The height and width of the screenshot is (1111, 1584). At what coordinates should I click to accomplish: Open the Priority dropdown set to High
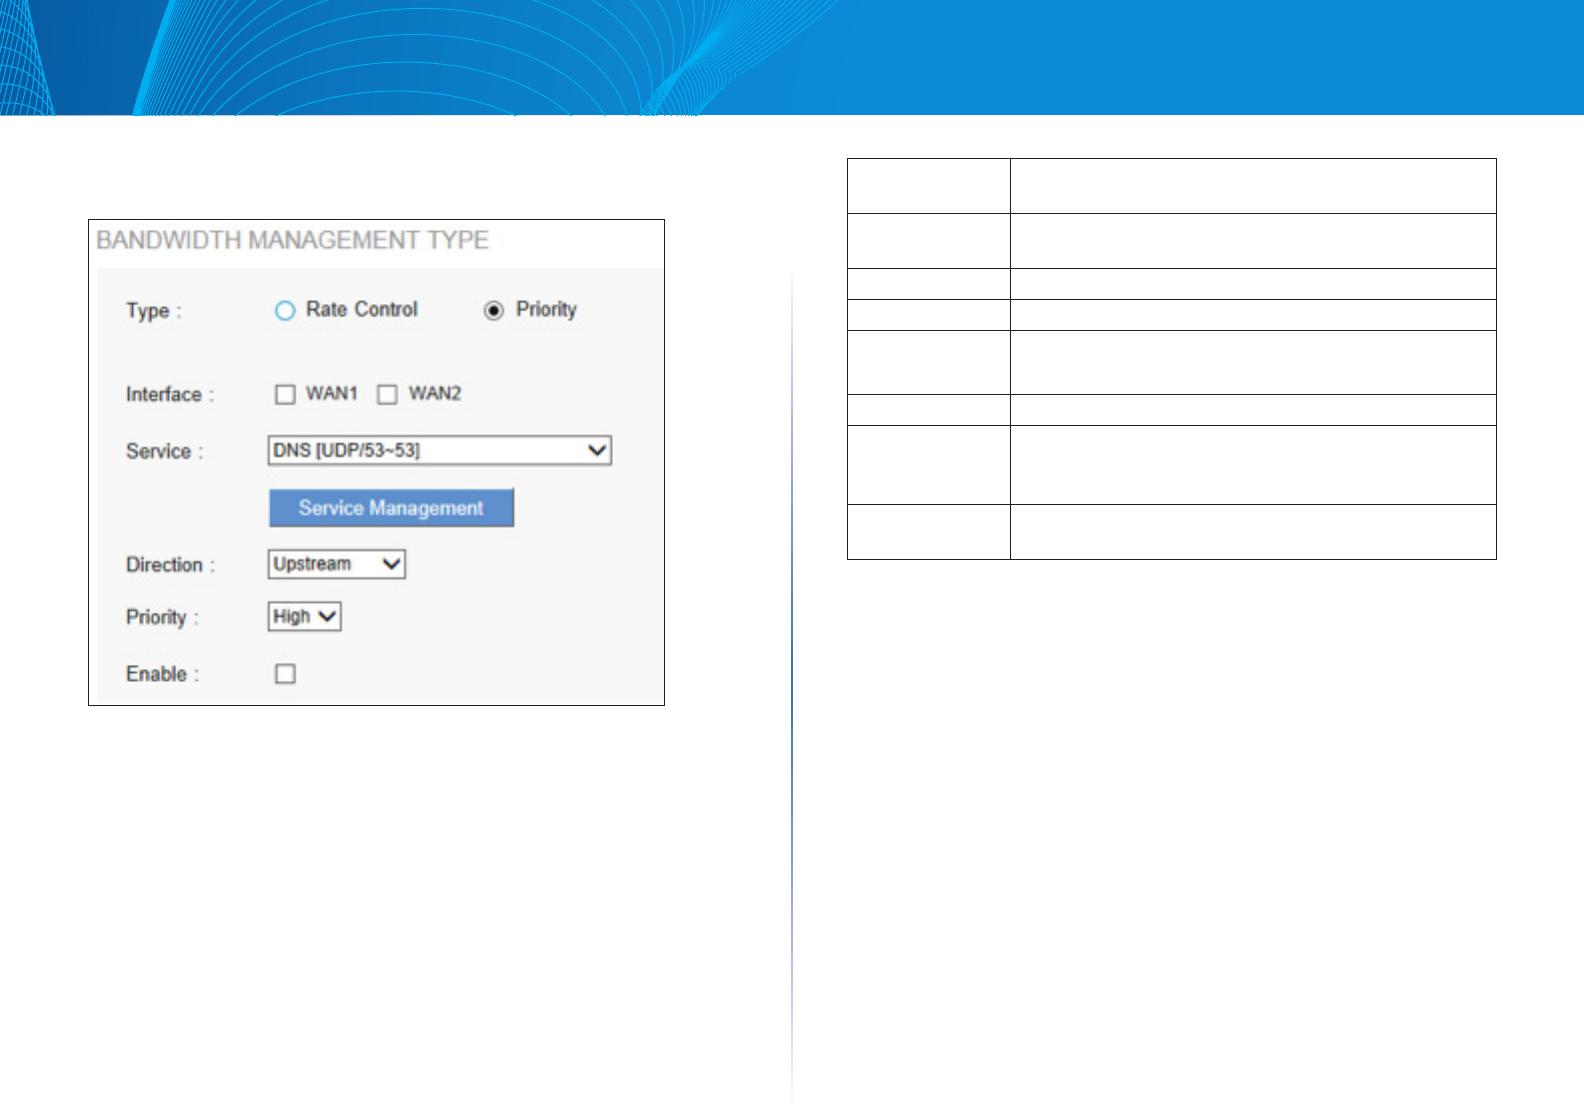[x=305, y=617]
